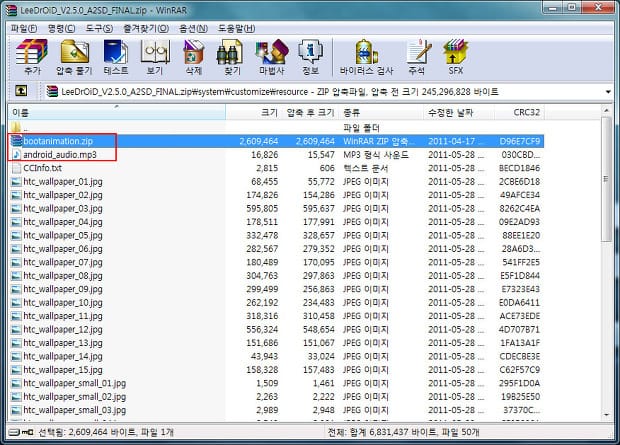This screenshot has width=620, height=445.
Task: Run the Test (테스트) archive tool
Action: 116,56
